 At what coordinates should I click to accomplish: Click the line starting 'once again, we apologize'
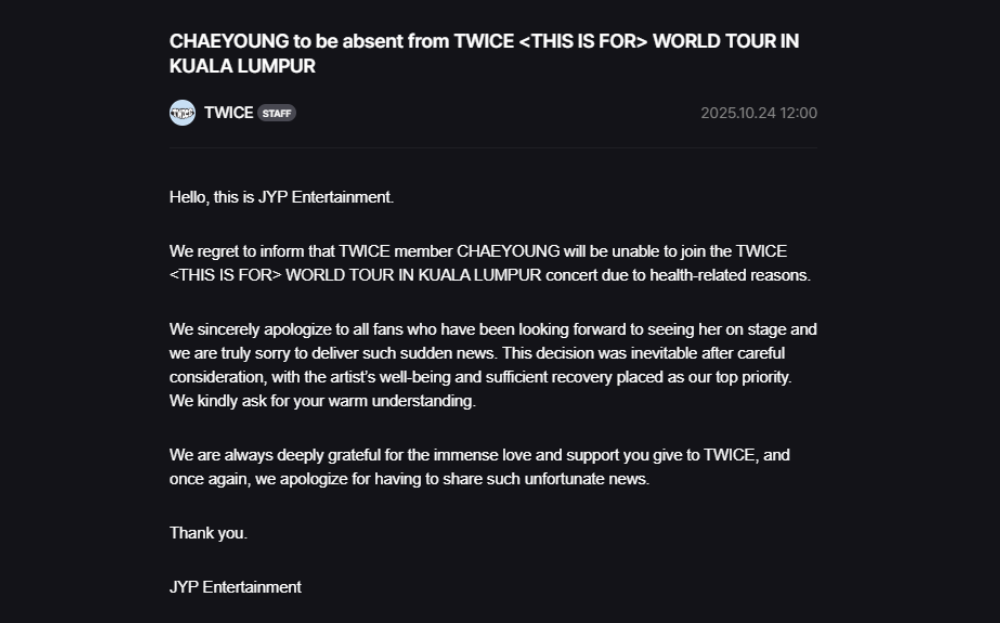tap(409, 479)
